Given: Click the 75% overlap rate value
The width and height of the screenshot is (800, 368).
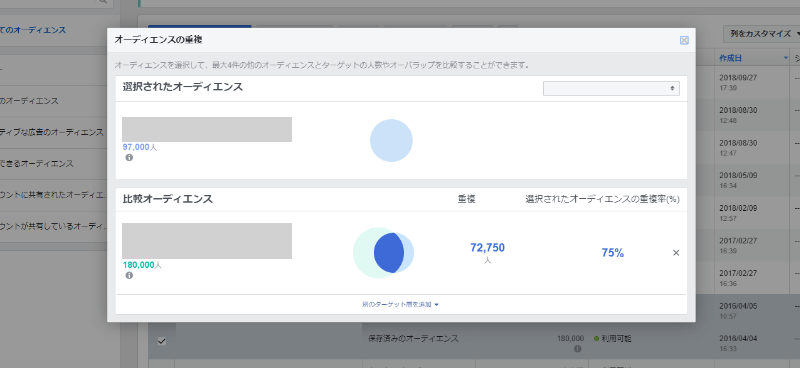Looking at the screenshot, I should coord(613,253).
